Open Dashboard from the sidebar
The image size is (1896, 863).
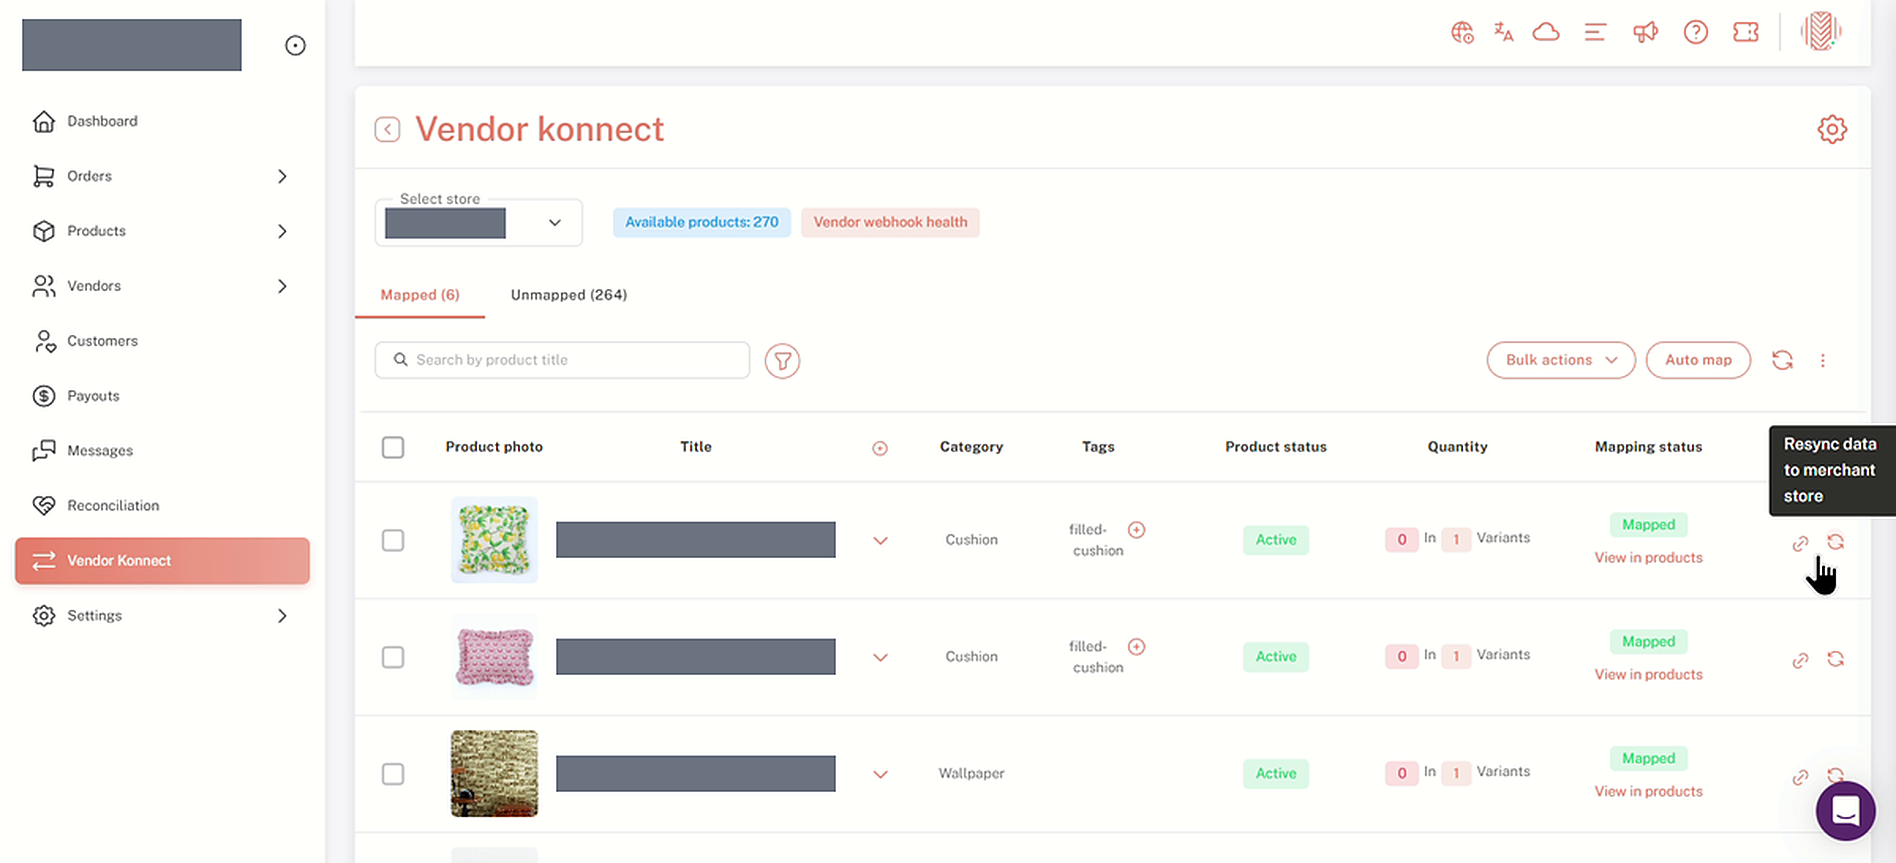[x=102, y=121]
